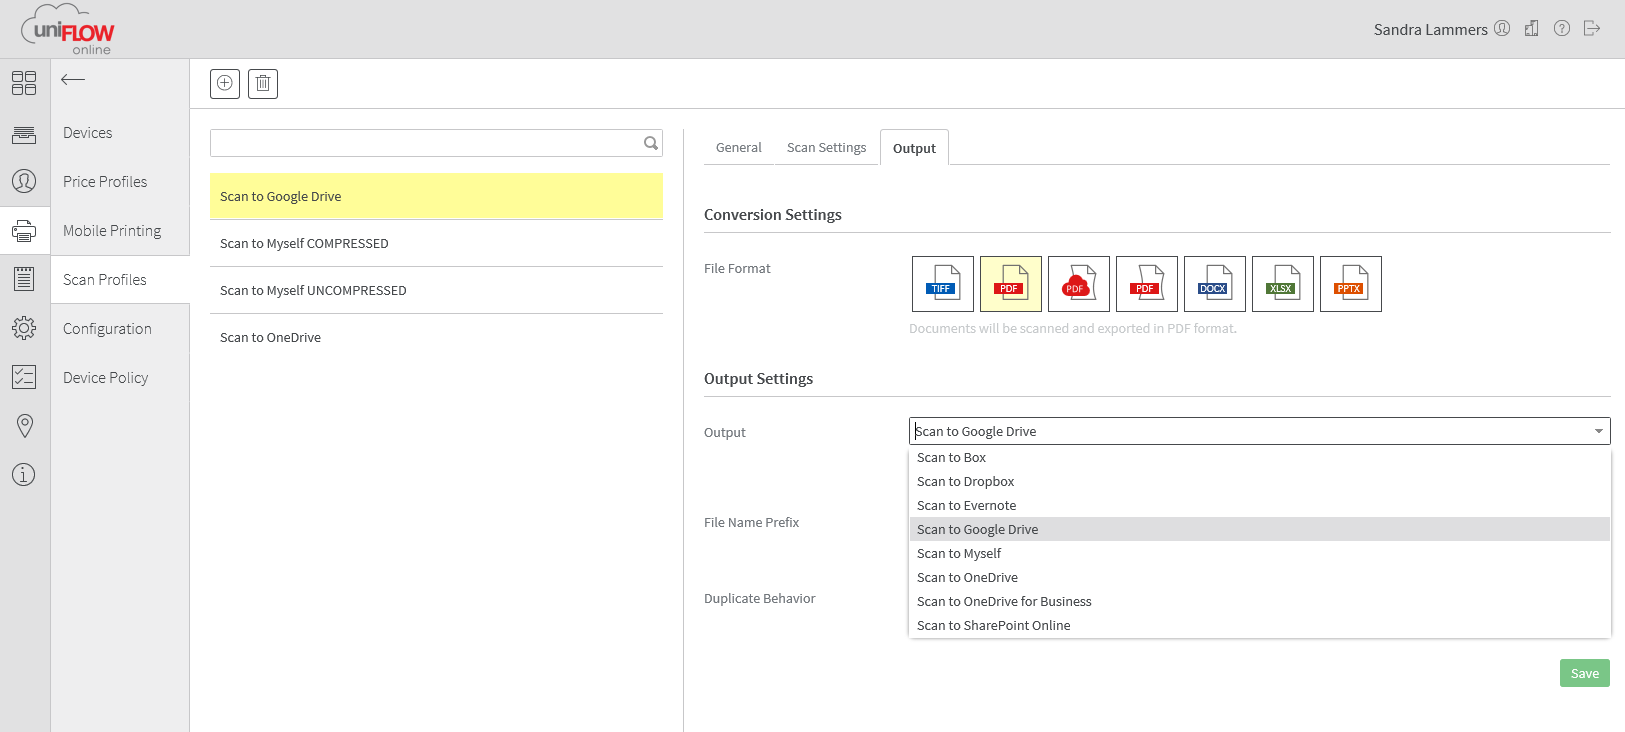Click the search magnifier icon

tap(651, 143)
